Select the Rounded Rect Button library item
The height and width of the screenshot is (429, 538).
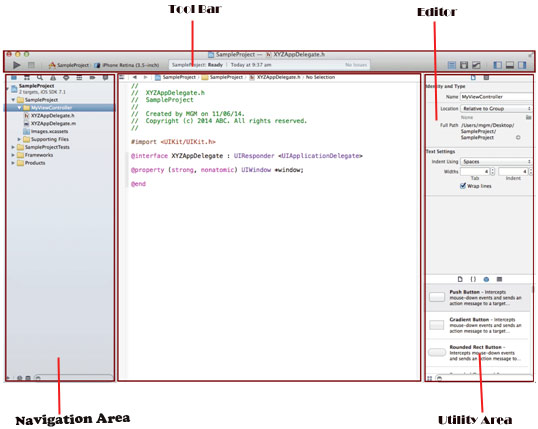pos(479,352)
